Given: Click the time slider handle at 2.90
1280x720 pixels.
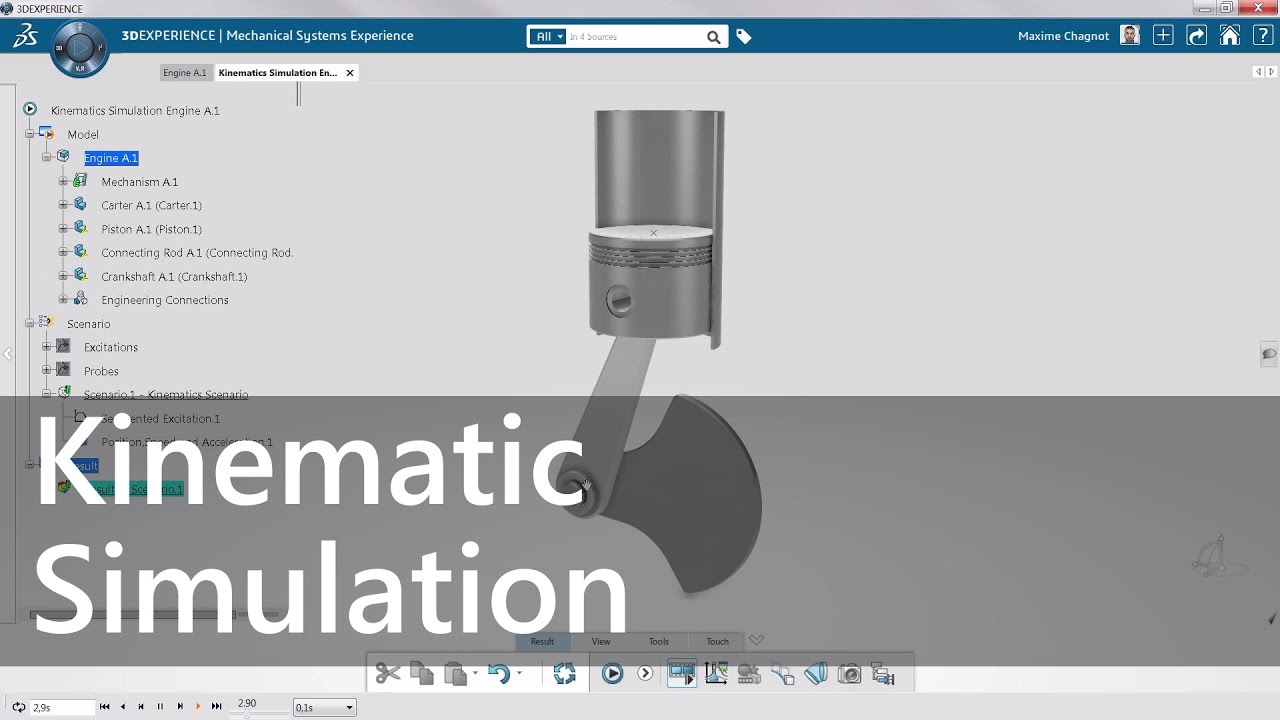Looking at the screenshot, I should [246, 714].
